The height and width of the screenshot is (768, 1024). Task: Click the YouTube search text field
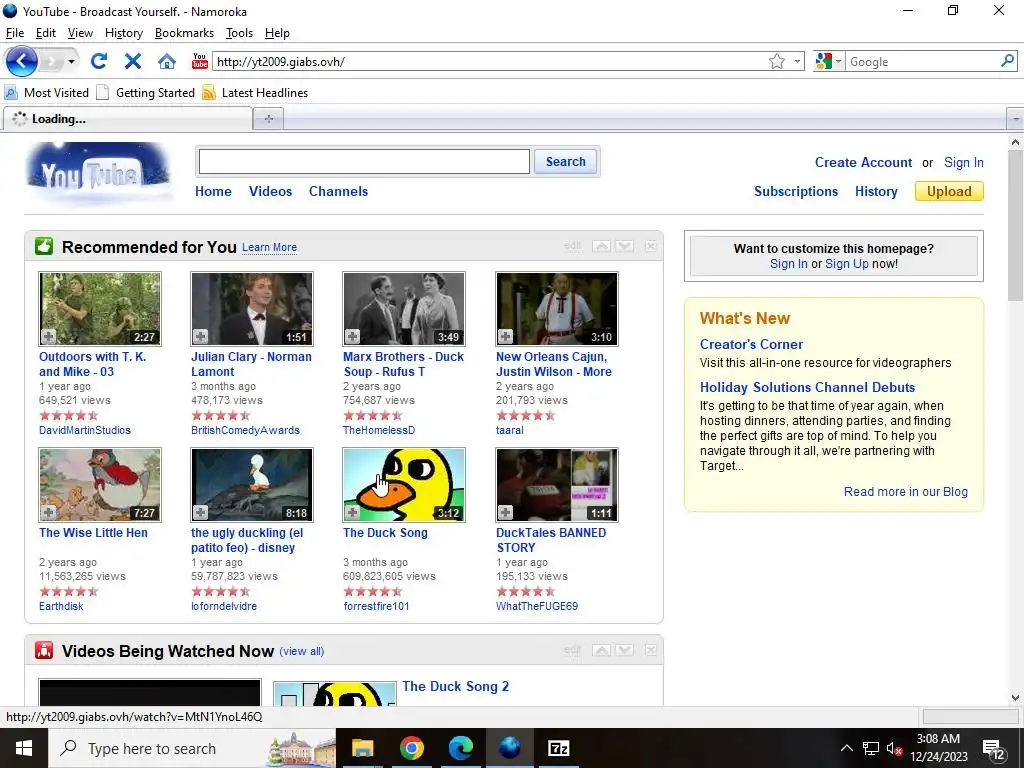pos(364,161)
